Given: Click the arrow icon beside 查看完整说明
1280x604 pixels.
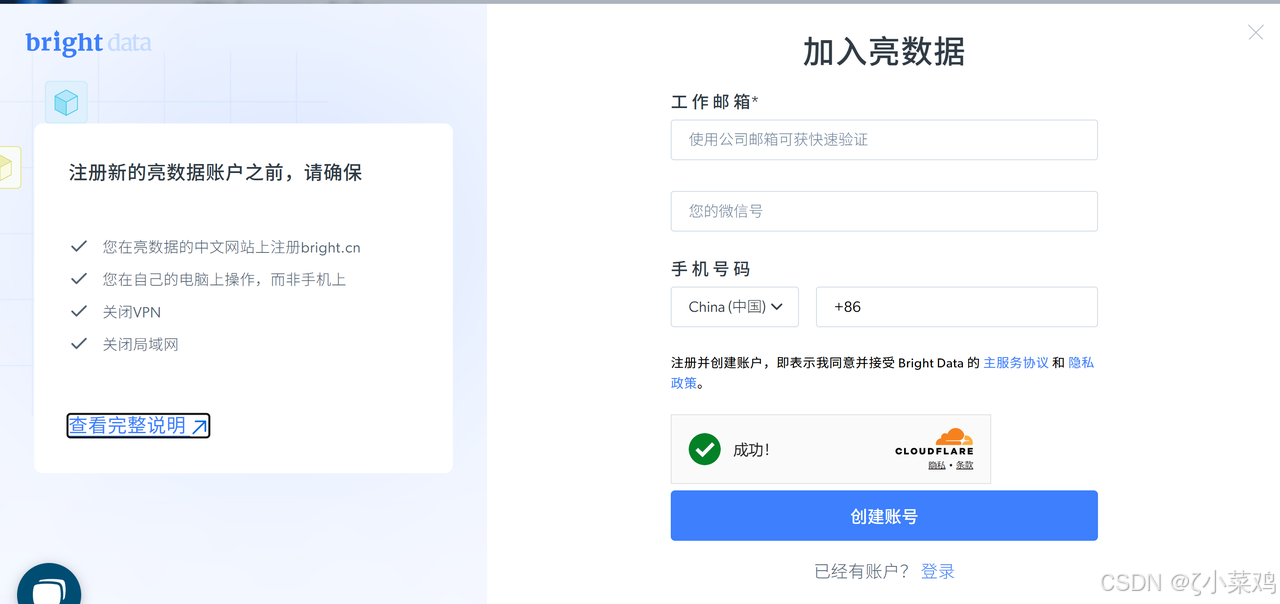Looking at the screenshot, I should [x=199, y=426].
